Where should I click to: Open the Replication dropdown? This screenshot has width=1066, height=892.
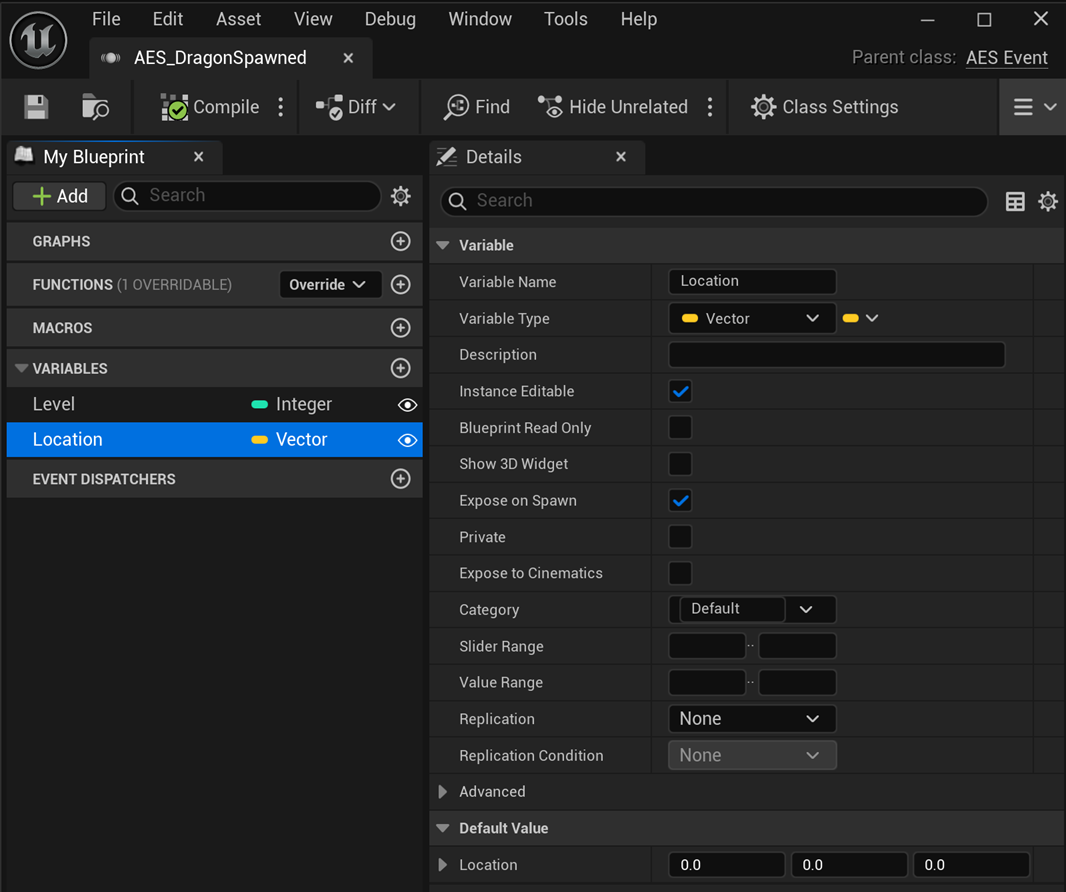click(752, 718)
